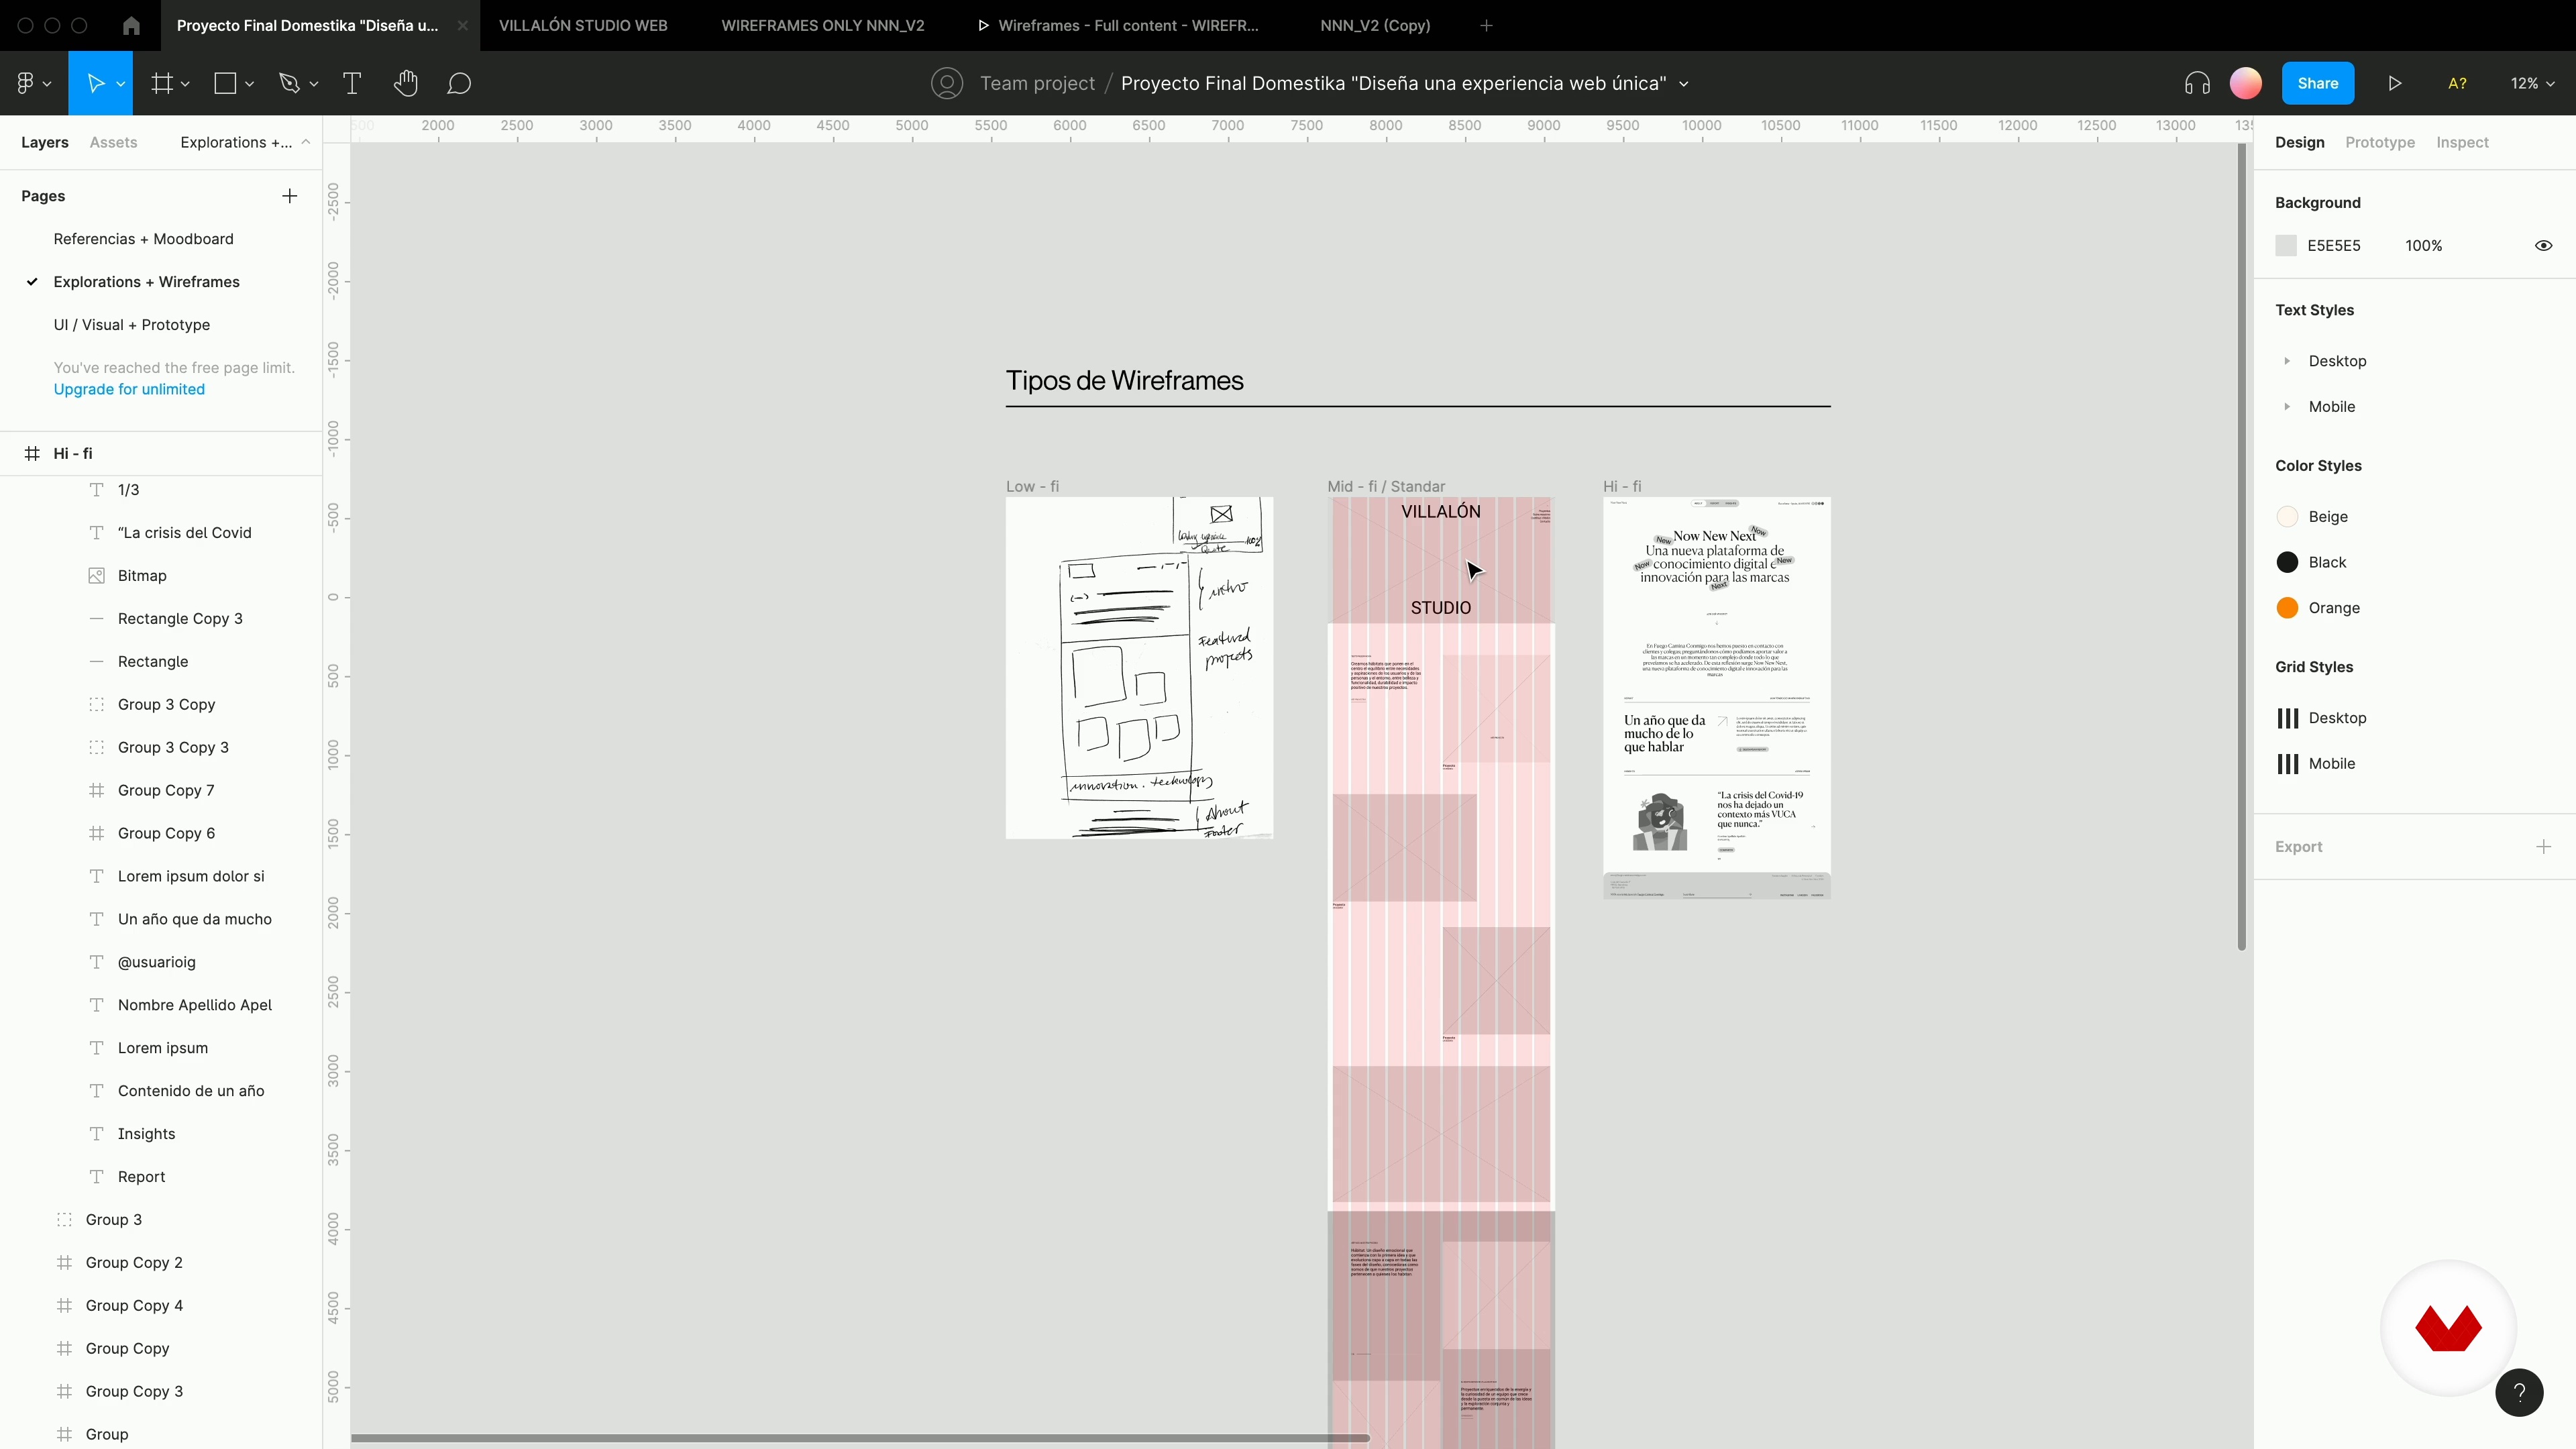Select the Hand tool
The width and height of the screenshot is (2576, 1449).
[x=405, y=84]
